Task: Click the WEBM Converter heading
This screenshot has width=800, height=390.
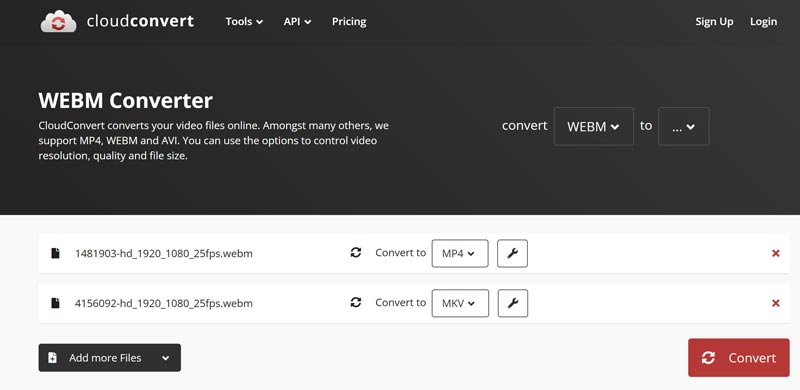Action: [x=126, y=101]
